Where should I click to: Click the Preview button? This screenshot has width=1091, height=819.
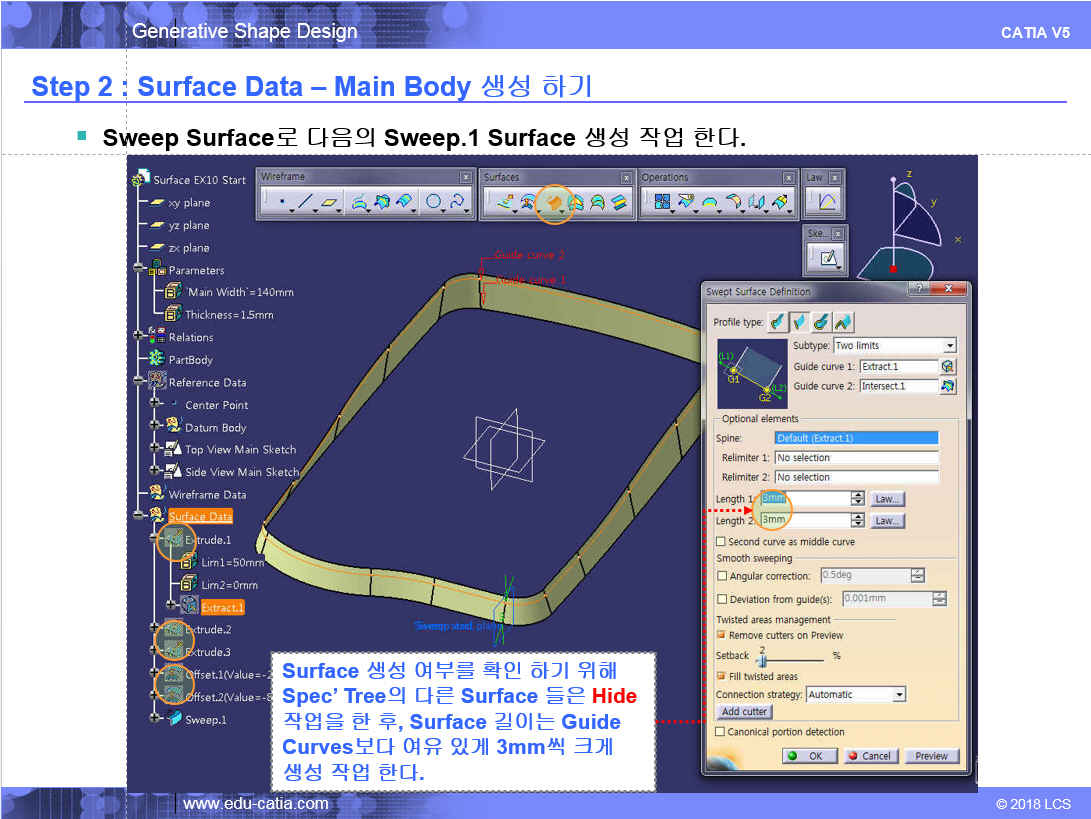pos(931,756)
